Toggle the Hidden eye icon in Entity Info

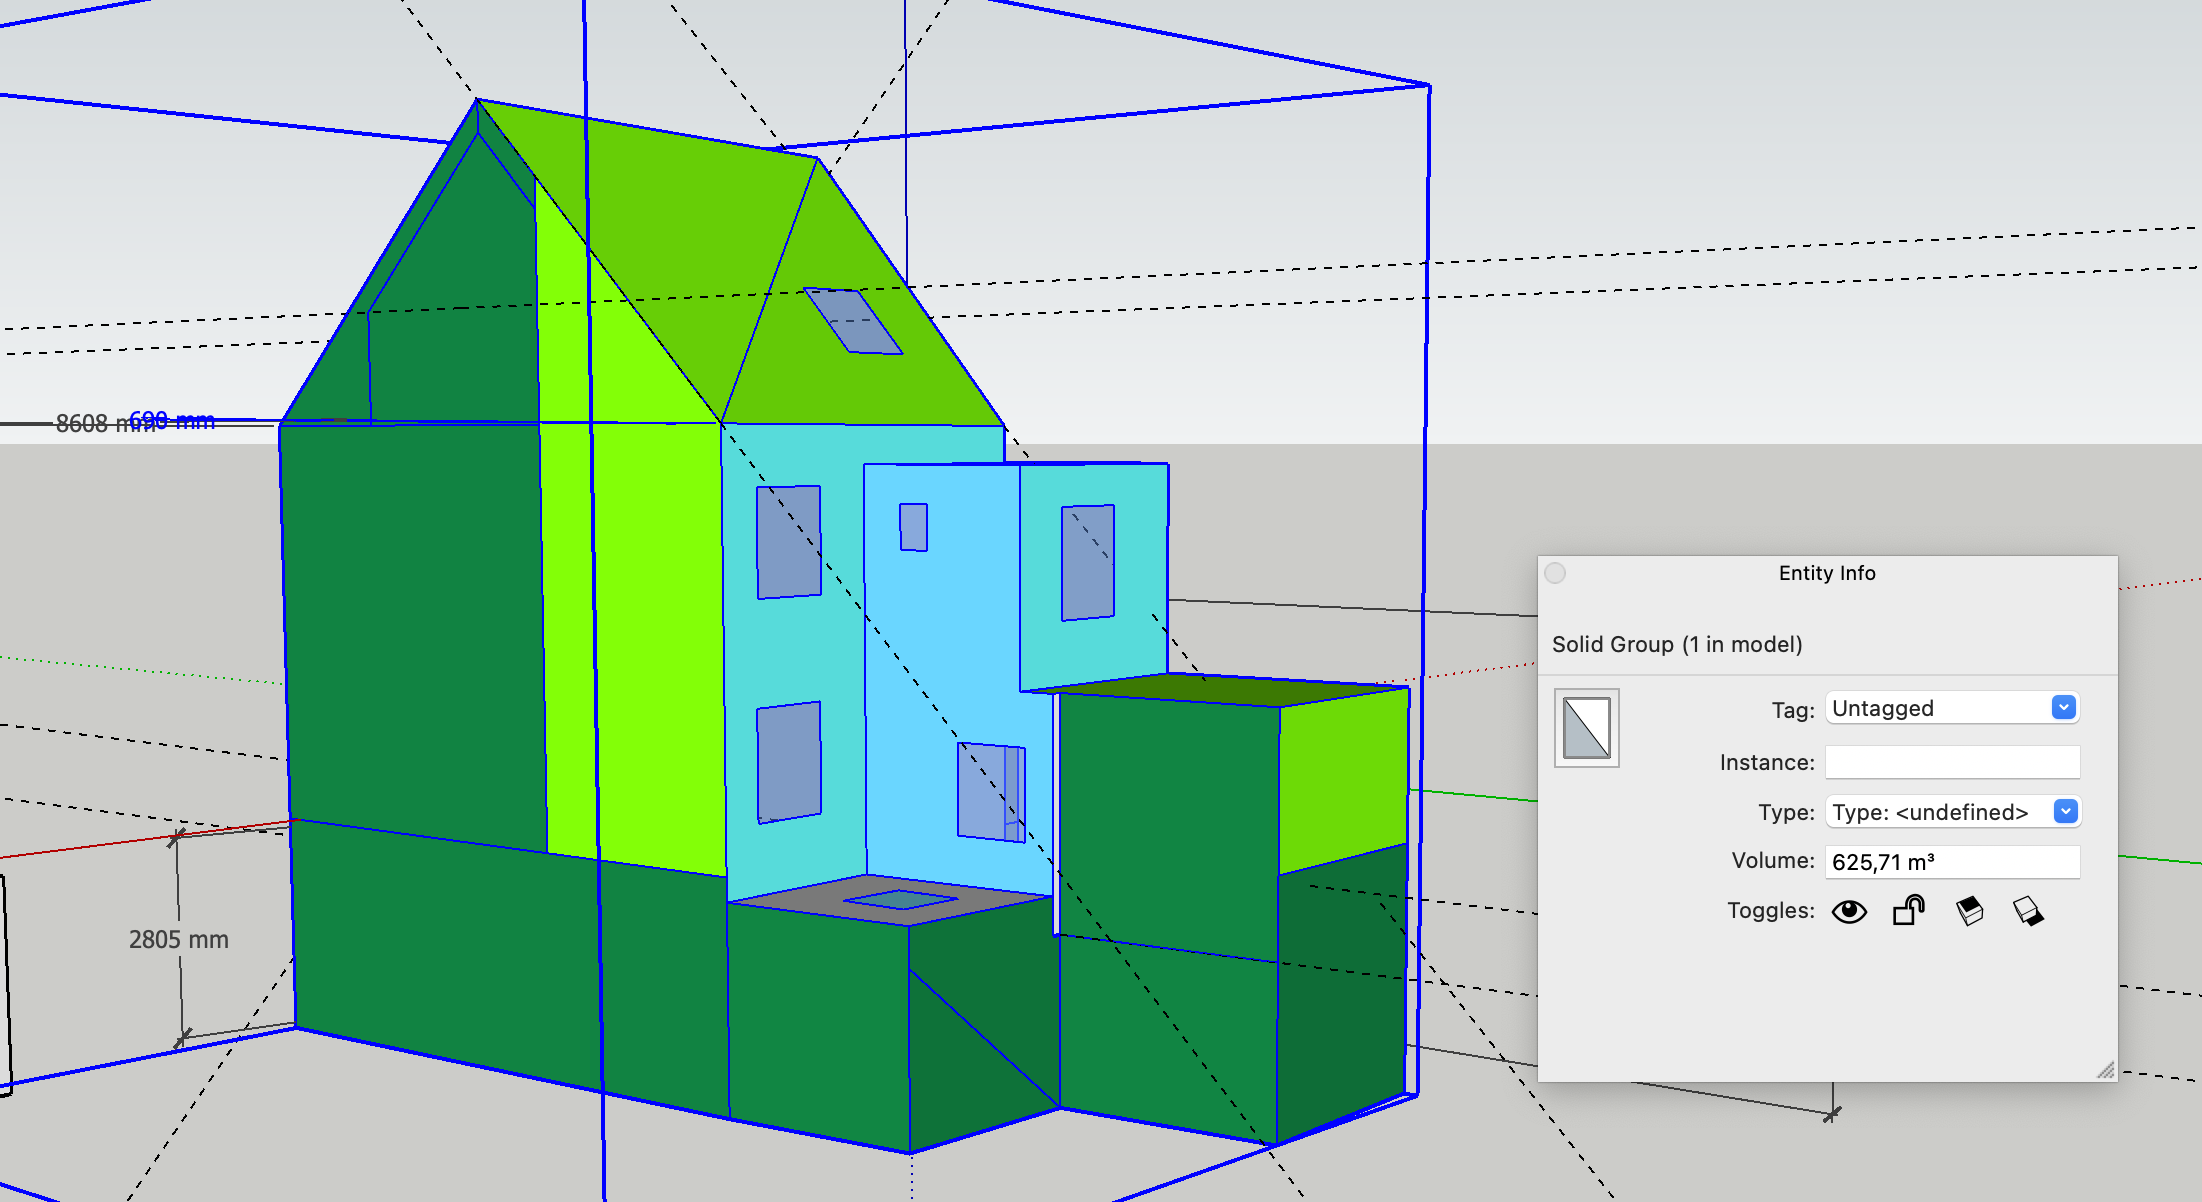[1849, 911]
